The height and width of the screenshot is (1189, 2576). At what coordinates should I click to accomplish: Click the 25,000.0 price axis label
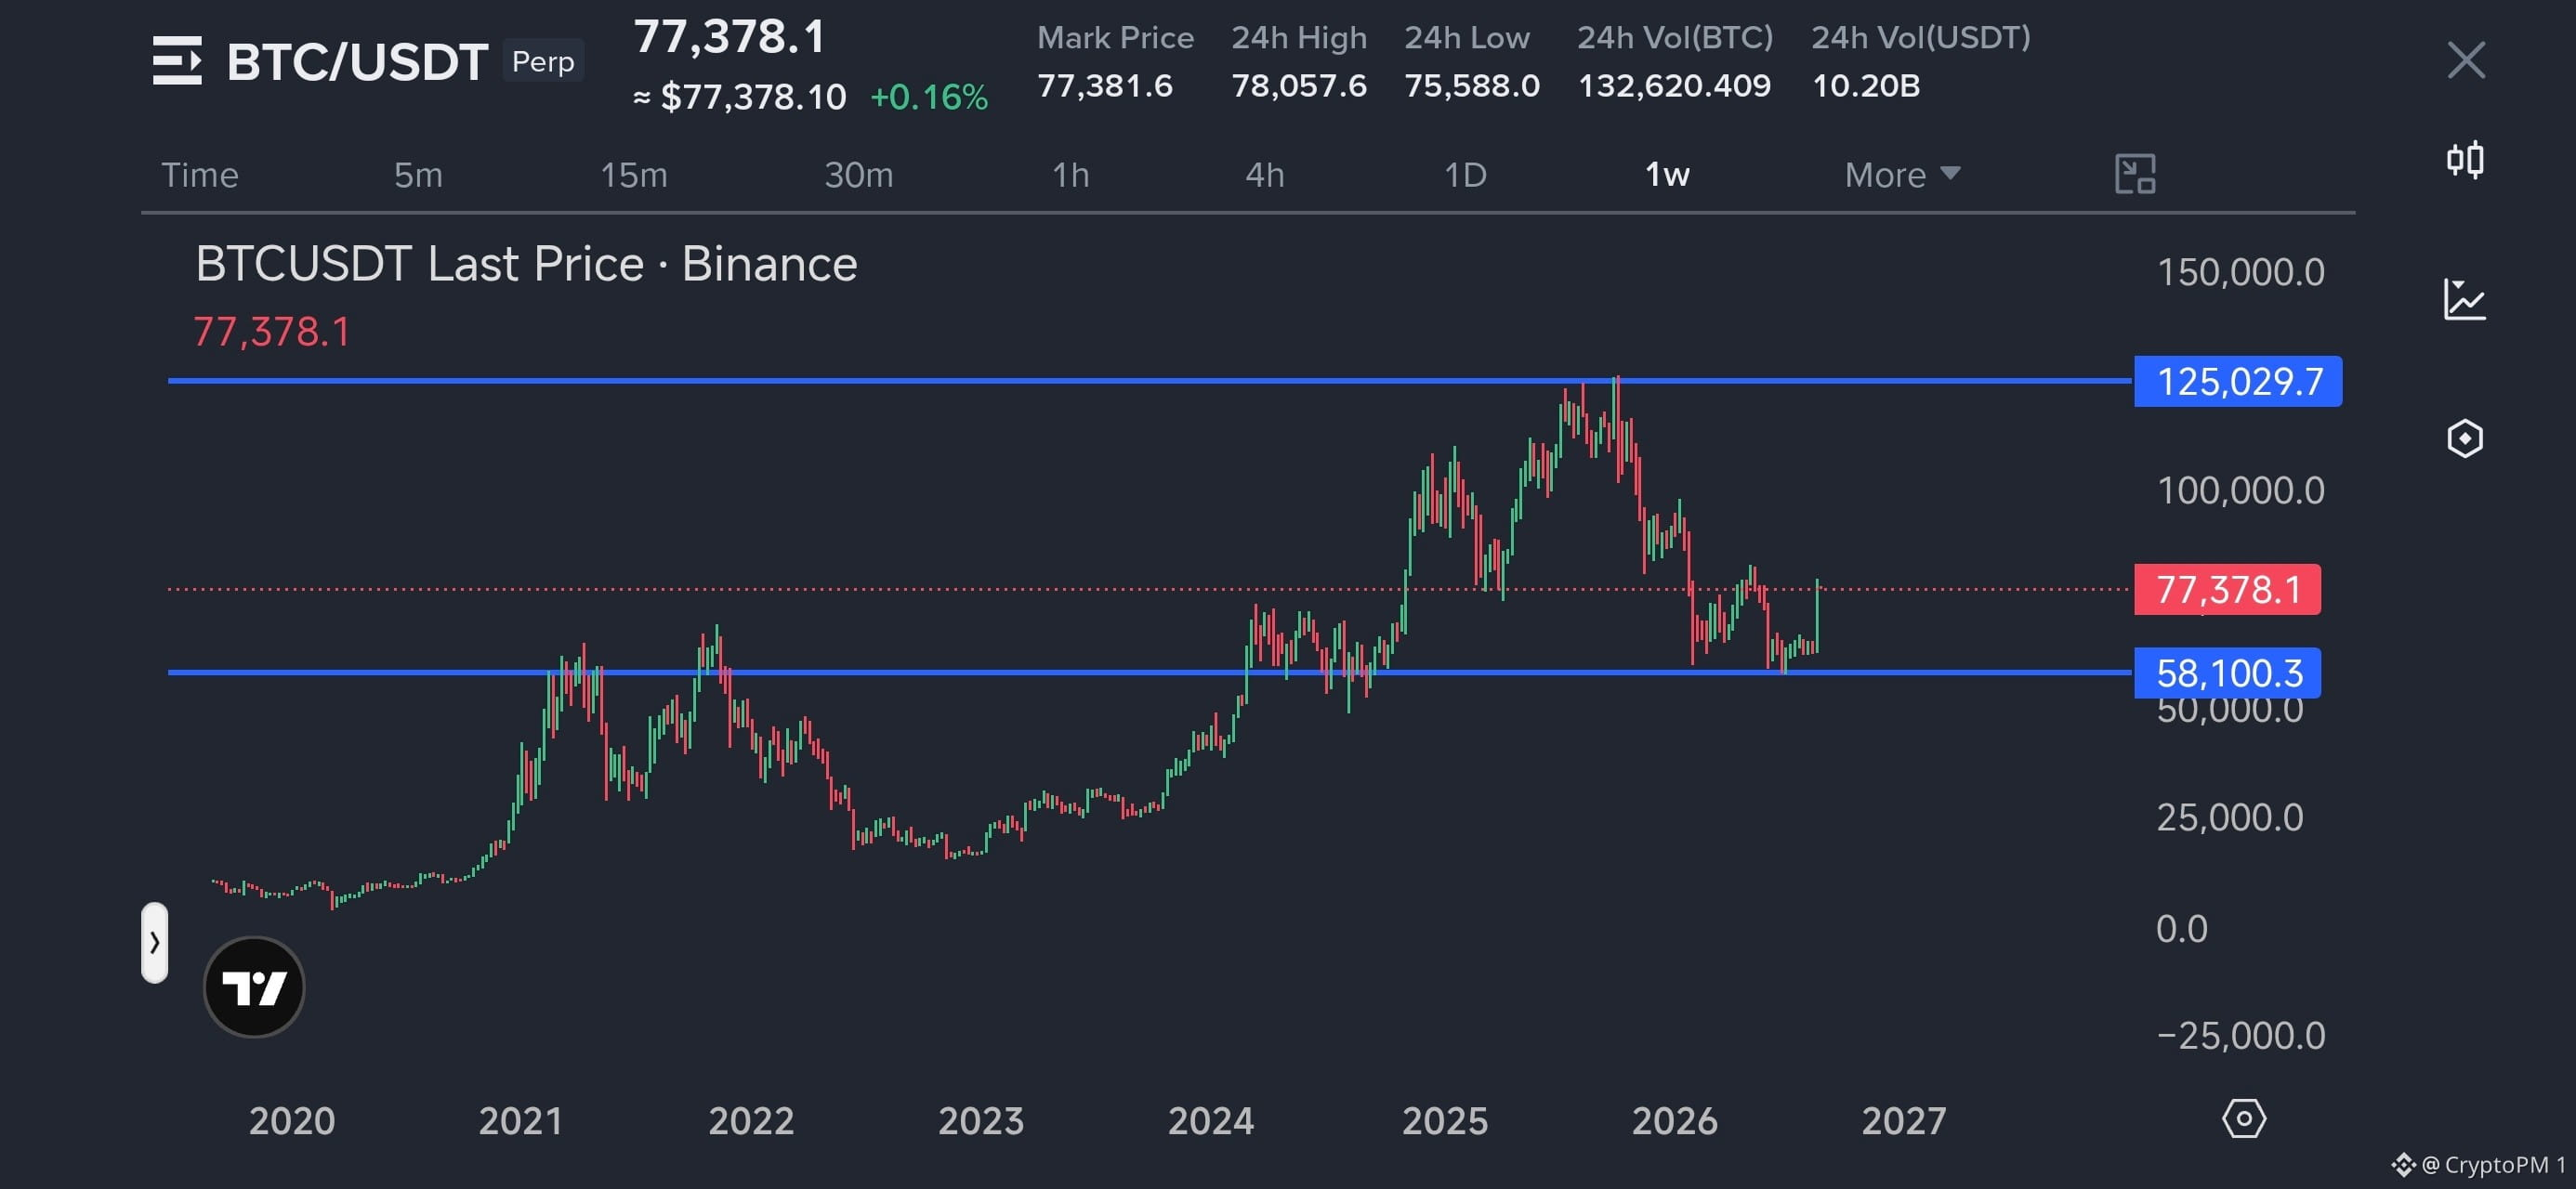[x=2230, y=817]
